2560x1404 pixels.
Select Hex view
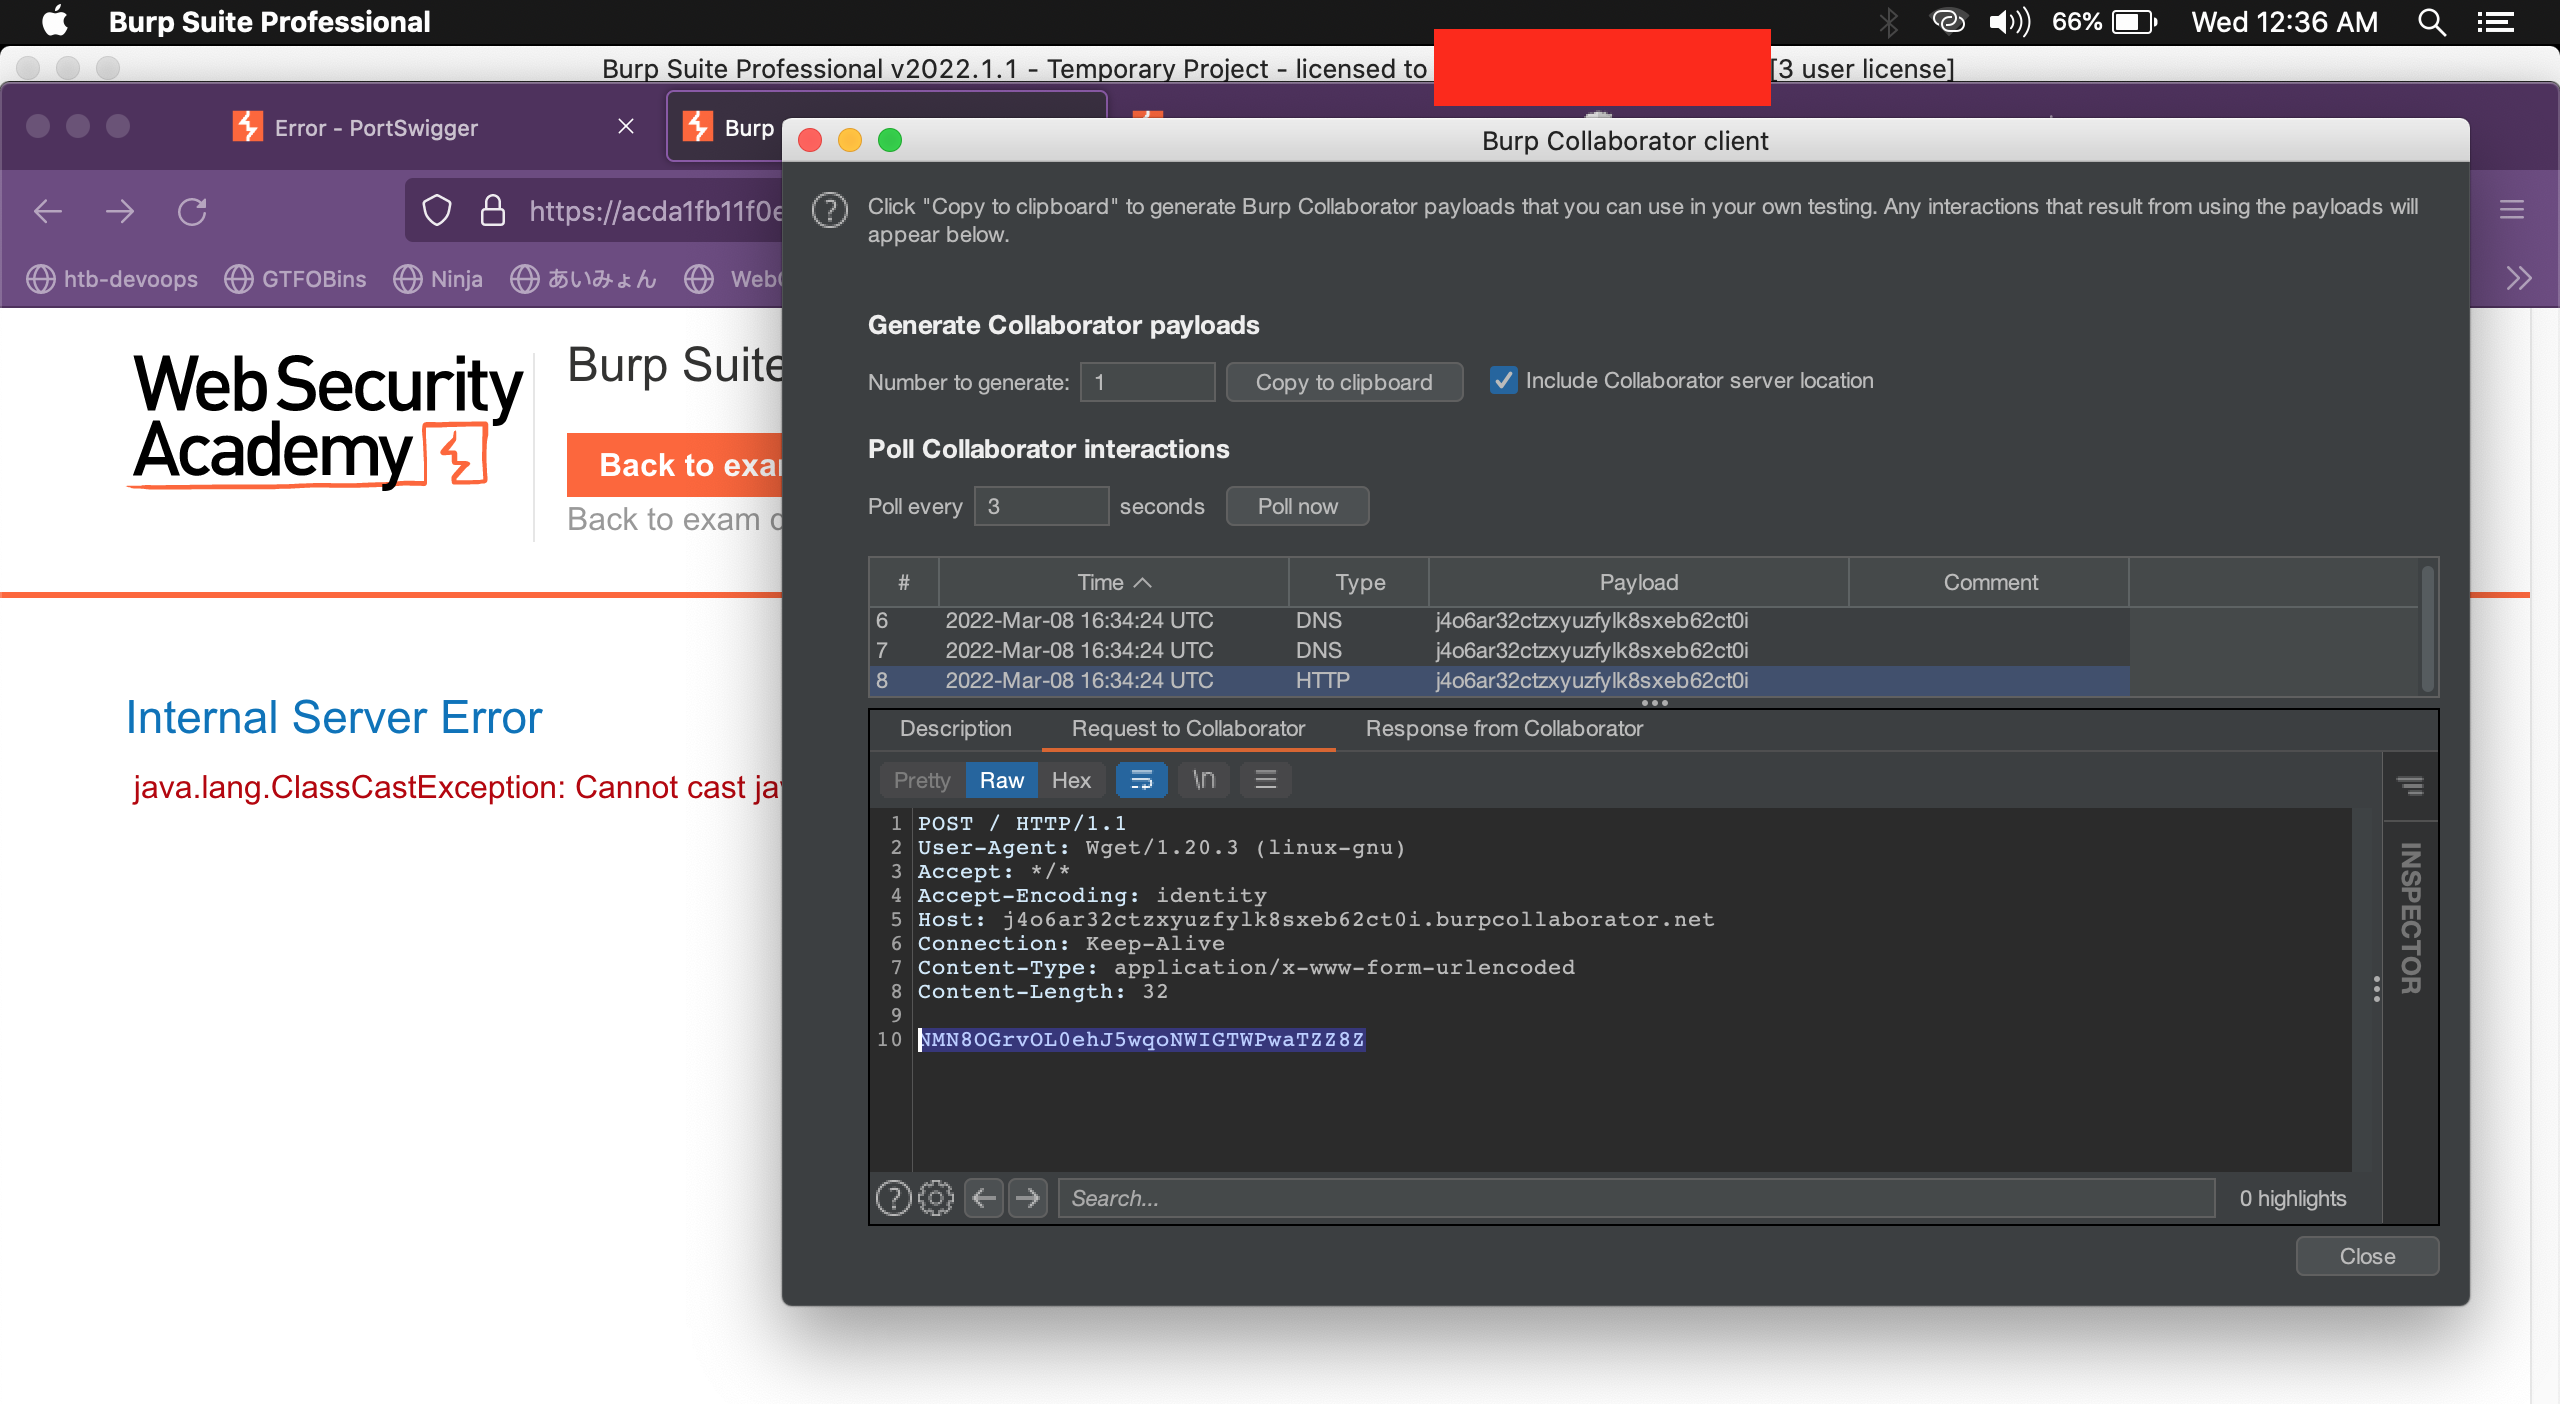[1071, 780]
